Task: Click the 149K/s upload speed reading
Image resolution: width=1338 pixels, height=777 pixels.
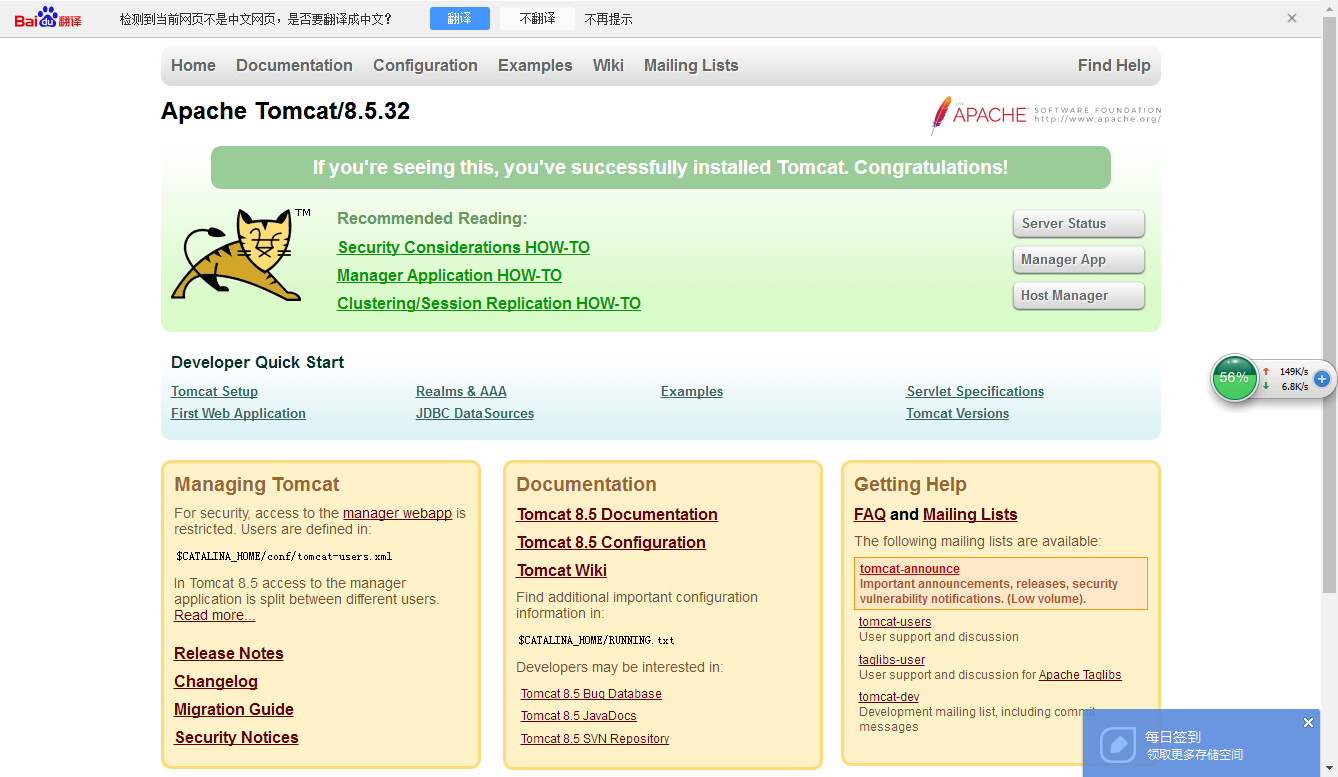Action: (x=1294, y=371)
